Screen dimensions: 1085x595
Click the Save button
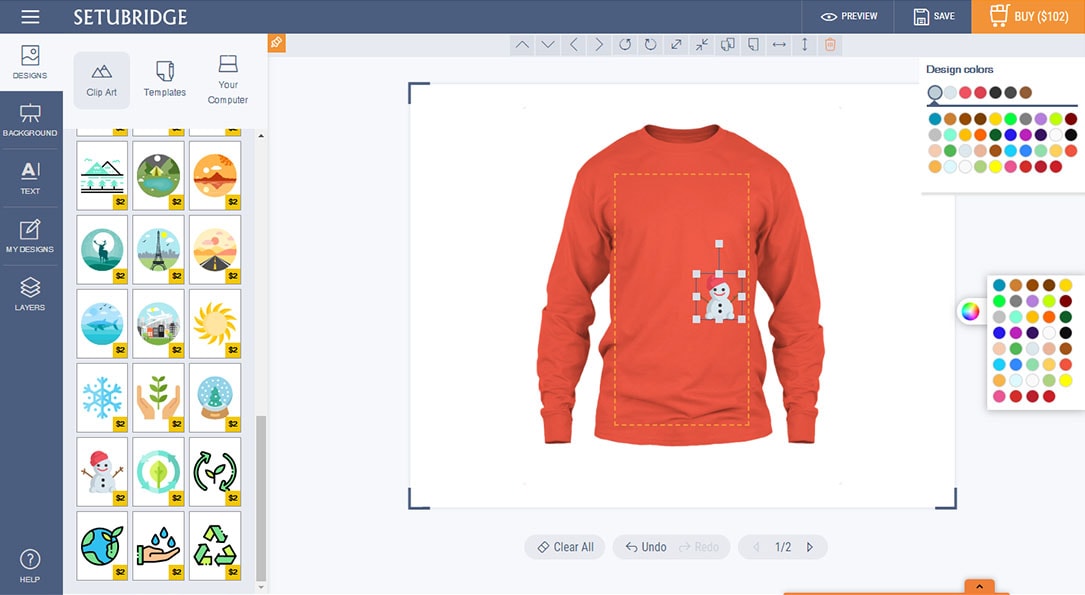point(933,17)
